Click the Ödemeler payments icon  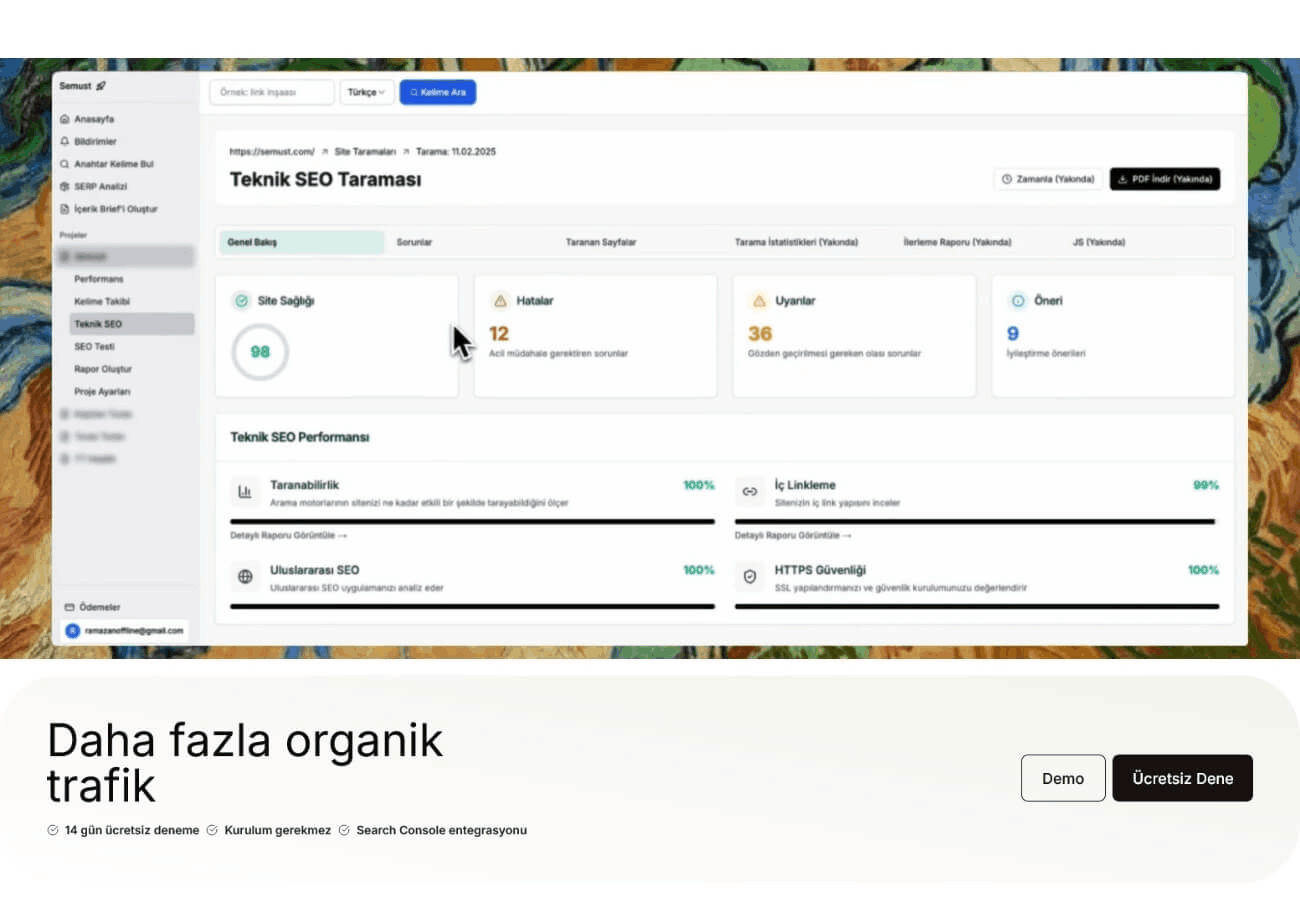pos(68,607)
